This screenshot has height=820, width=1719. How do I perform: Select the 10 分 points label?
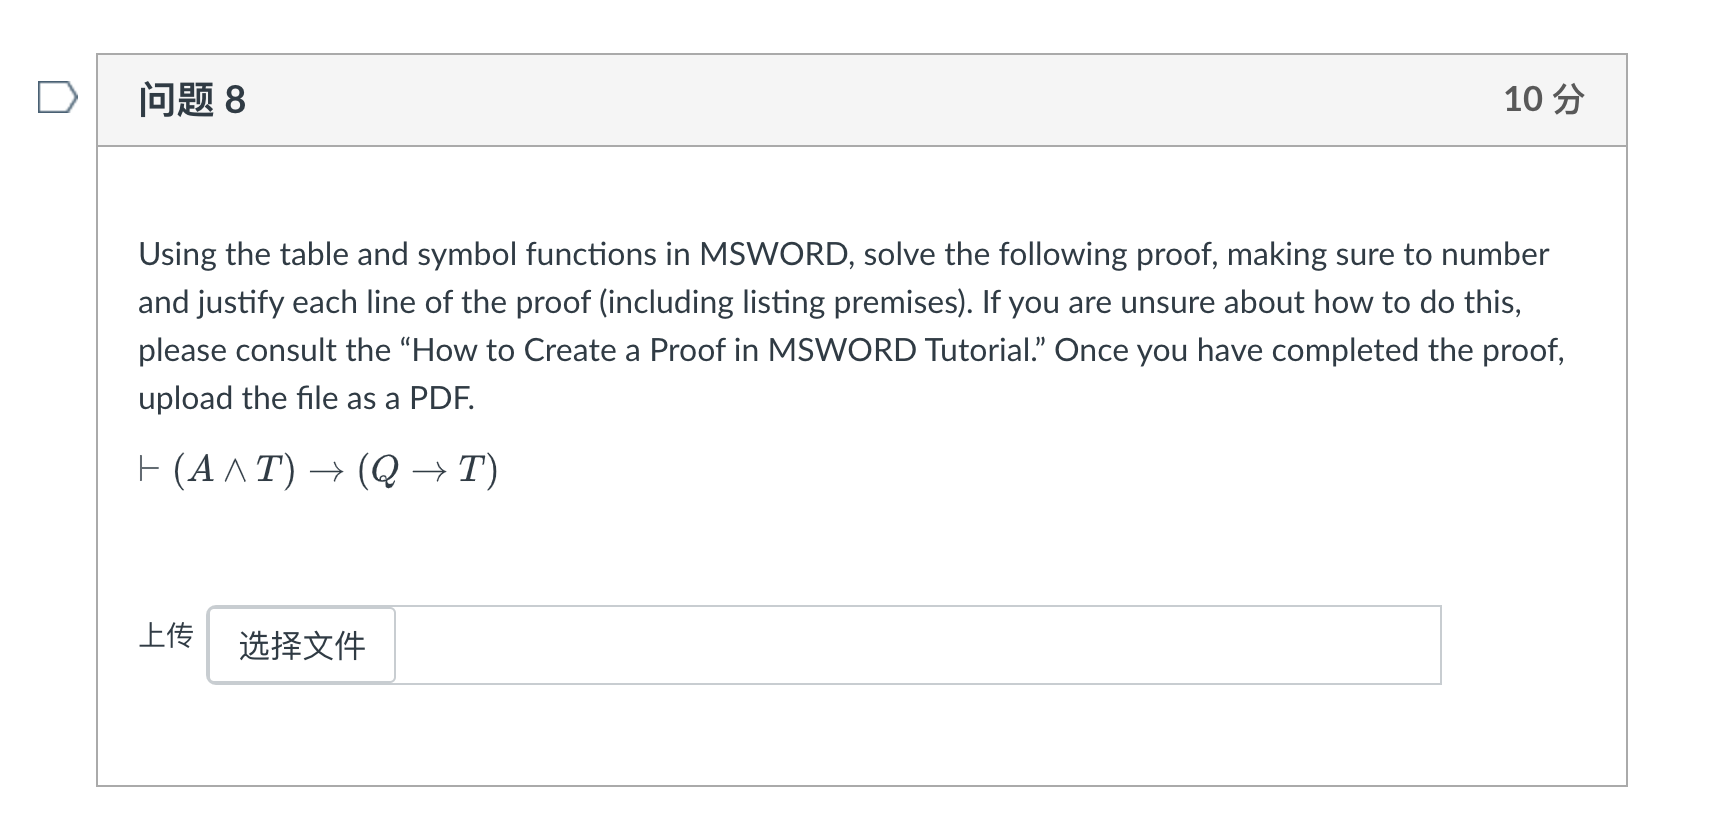(1544, 99)
